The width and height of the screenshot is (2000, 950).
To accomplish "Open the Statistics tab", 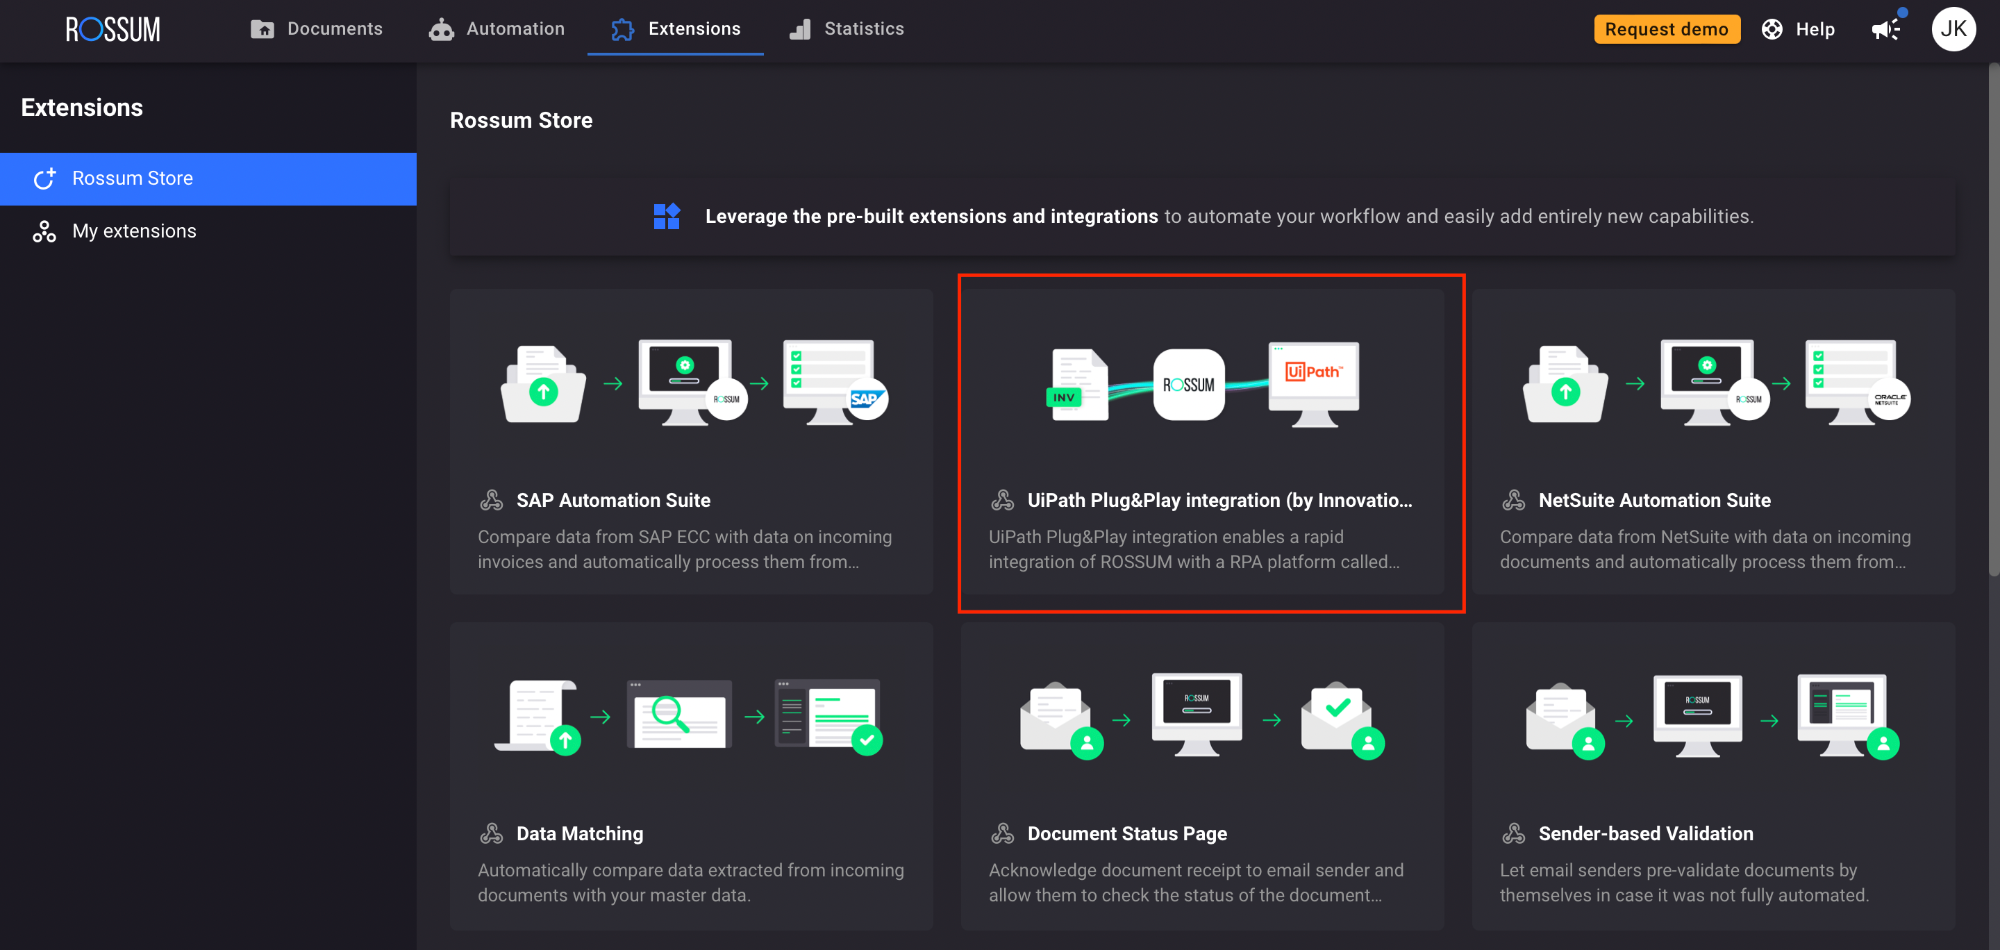I will [846, 29].
